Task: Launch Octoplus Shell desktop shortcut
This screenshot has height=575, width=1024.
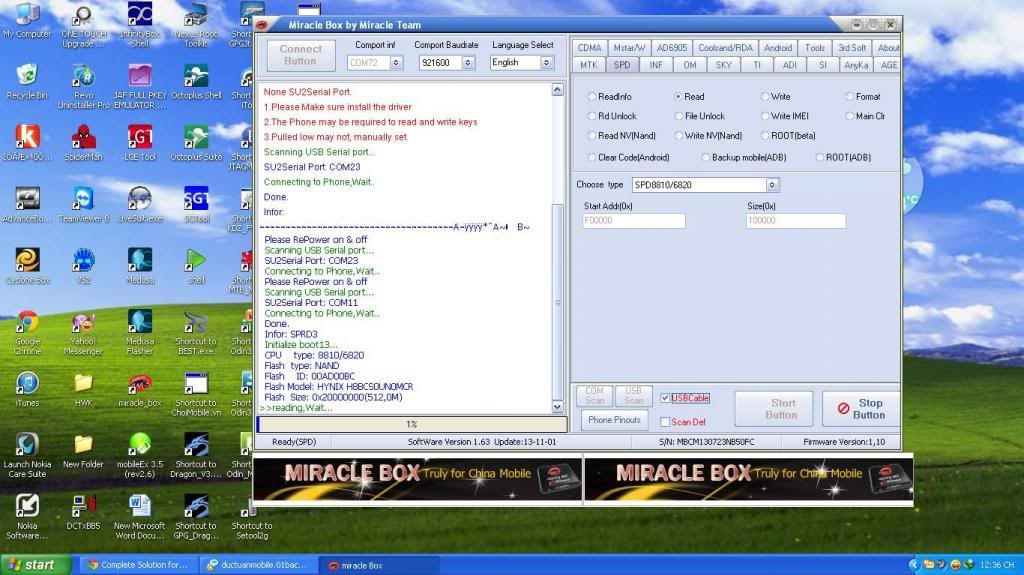Action: pos(196,82)
